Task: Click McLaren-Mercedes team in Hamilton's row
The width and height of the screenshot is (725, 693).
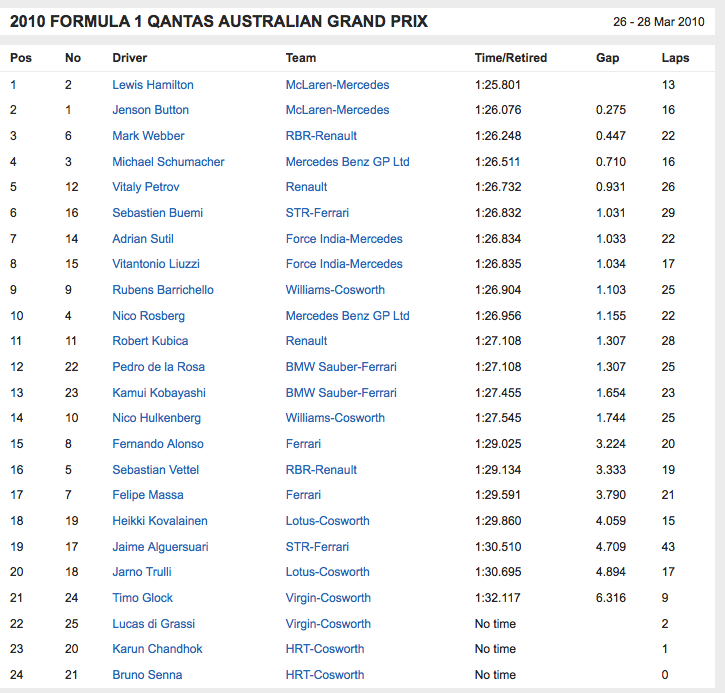Action: point(337,85)
